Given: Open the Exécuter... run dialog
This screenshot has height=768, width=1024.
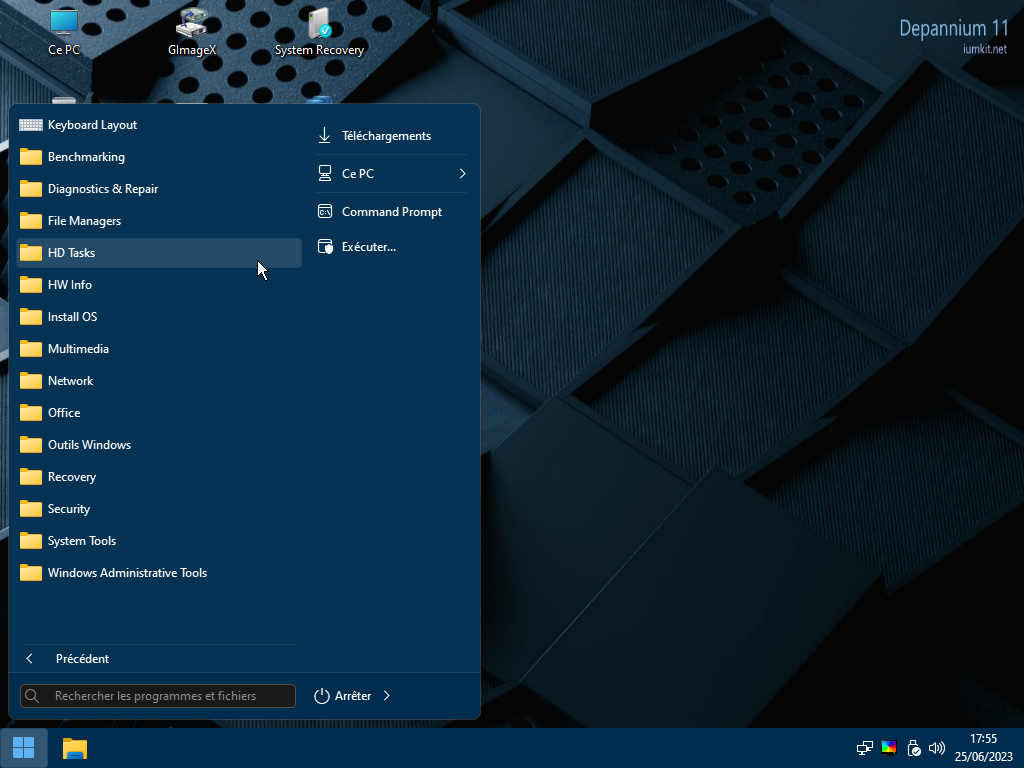Looking at the screenshot, I should [392, 247].
